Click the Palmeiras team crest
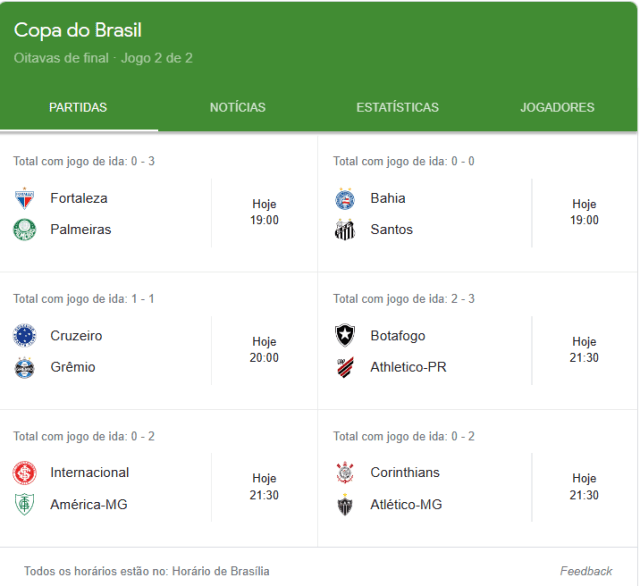This screenshot has width=640, height=586. click(24, 230)
